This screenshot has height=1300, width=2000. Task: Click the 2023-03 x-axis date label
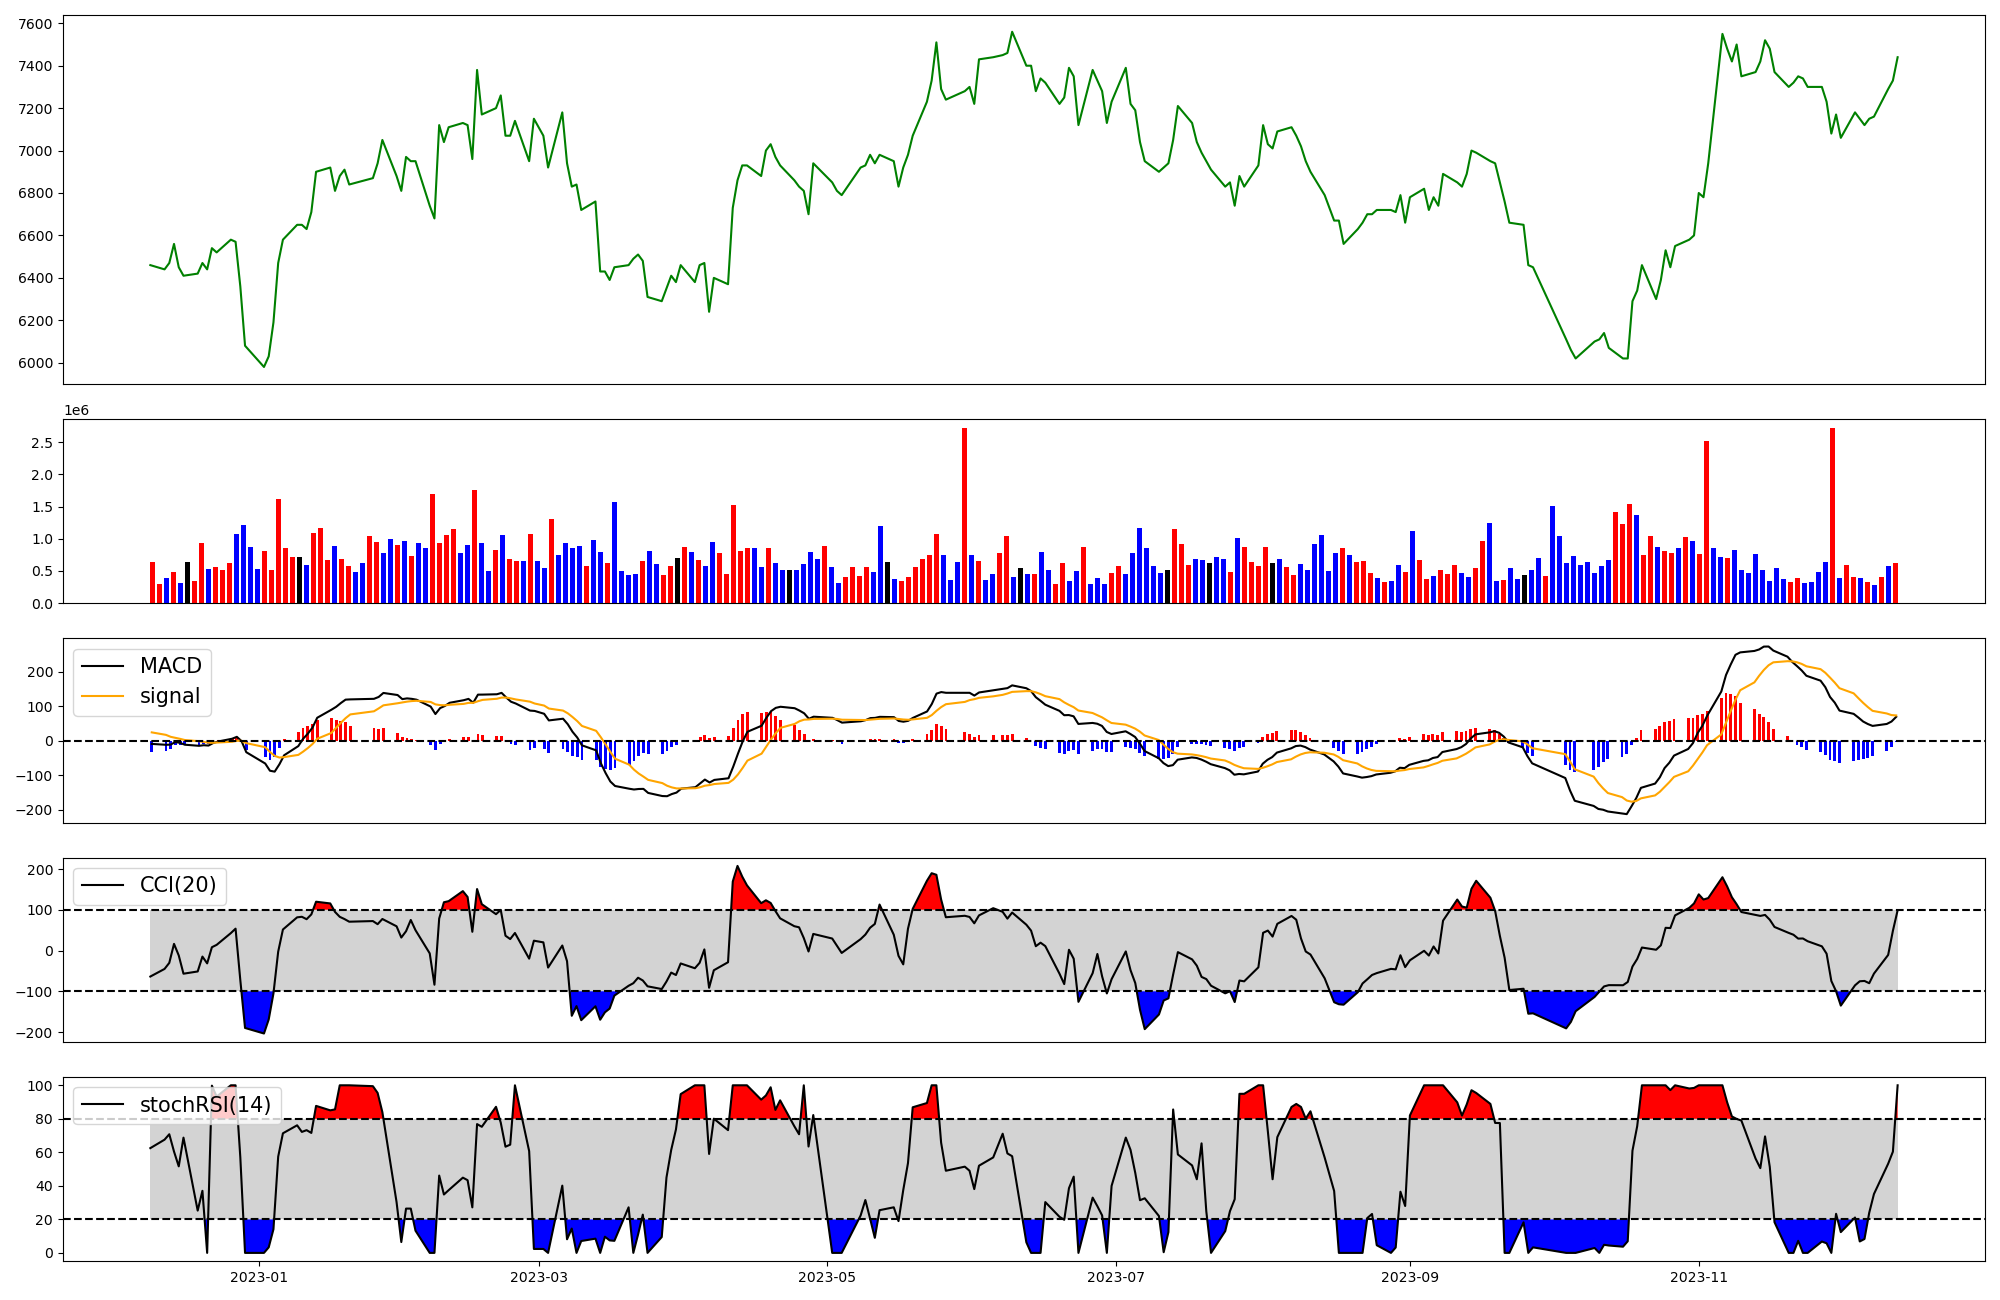pos(539,1277)
